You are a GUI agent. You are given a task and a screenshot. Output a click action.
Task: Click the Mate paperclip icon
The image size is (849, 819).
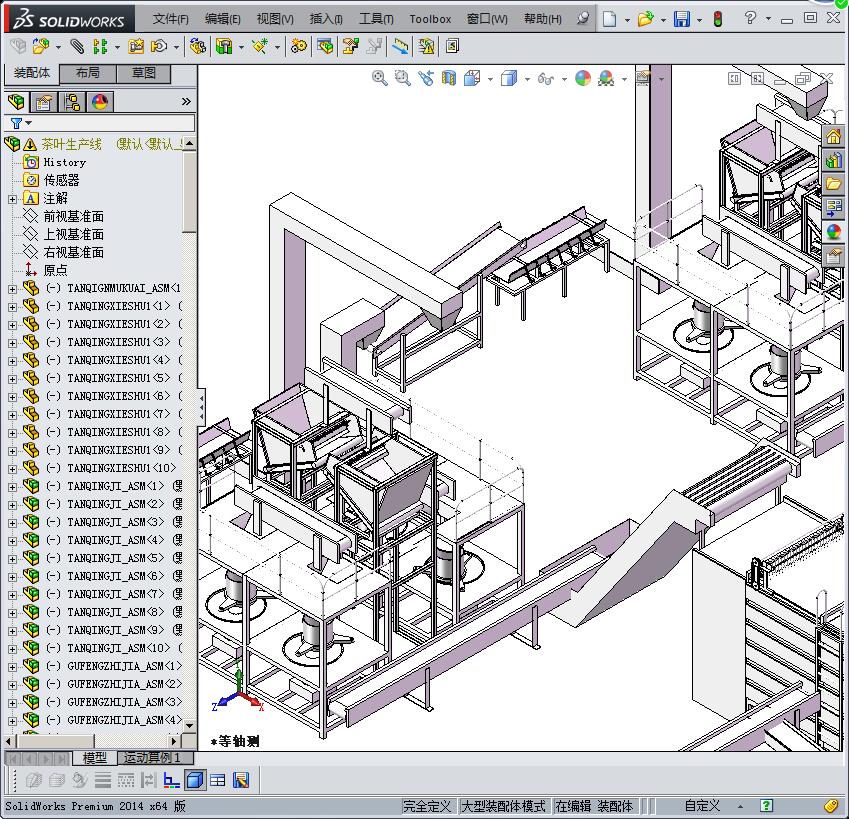(77, 47)
